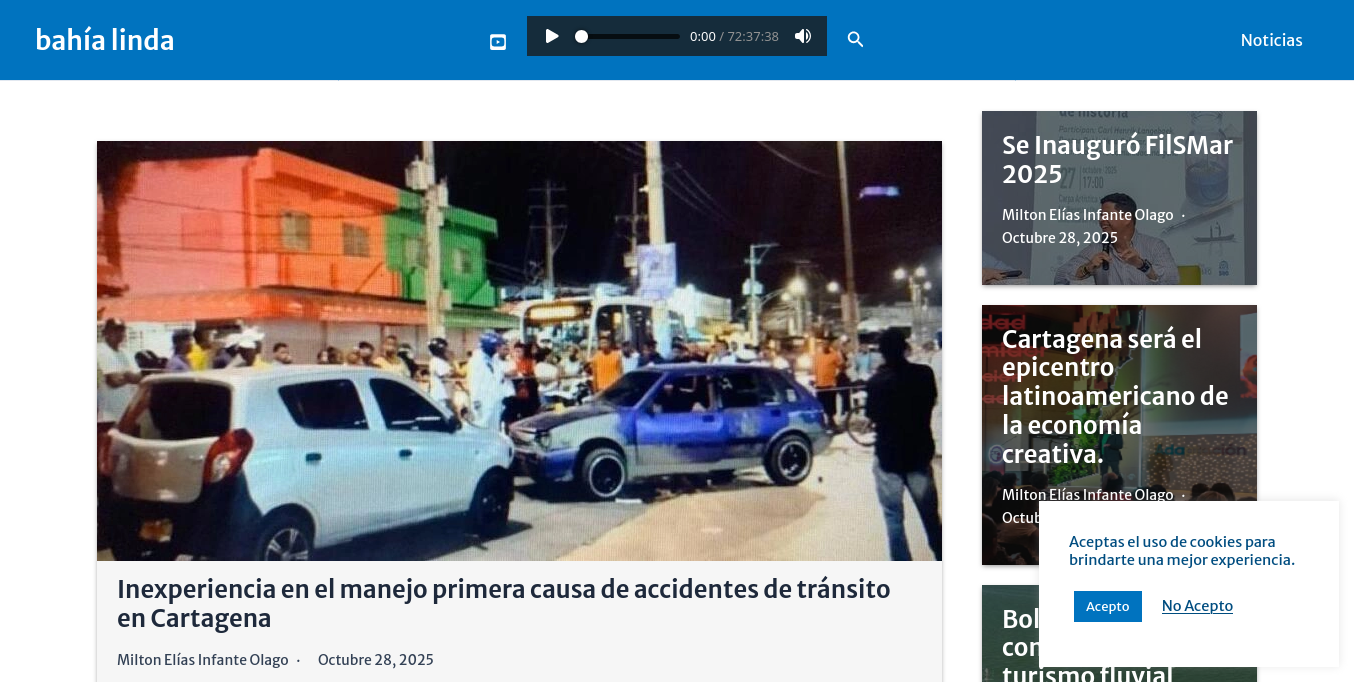Open the Noticias menu item
This screenshot has height=682, width=1366.
1271,40
